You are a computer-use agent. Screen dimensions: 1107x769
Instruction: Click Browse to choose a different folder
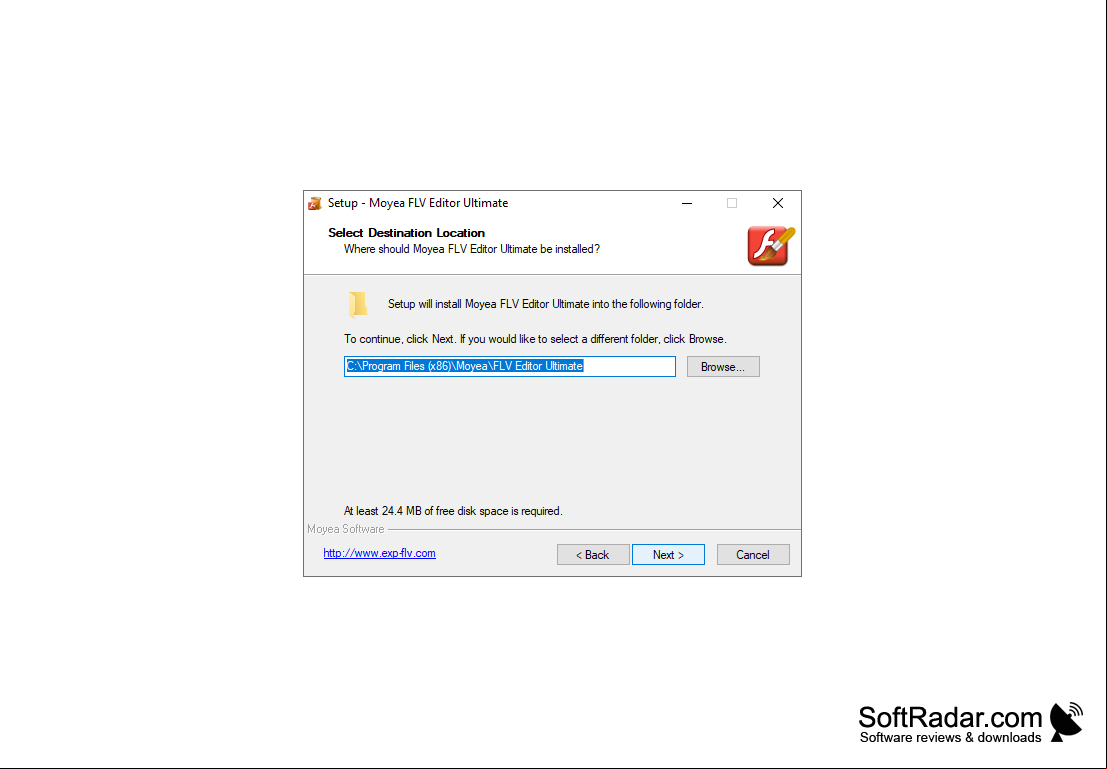click(723, 366)
